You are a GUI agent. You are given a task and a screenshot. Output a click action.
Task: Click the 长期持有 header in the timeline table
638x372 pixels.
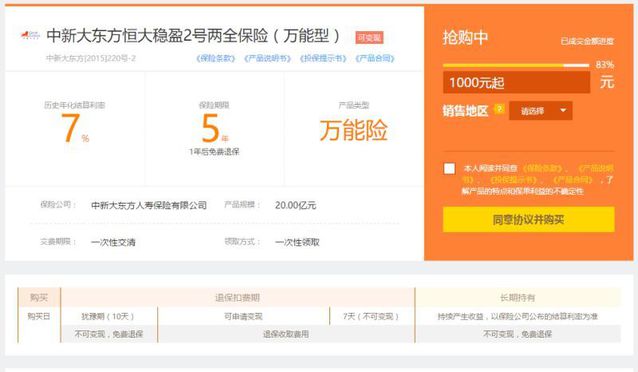coord(518,298)
